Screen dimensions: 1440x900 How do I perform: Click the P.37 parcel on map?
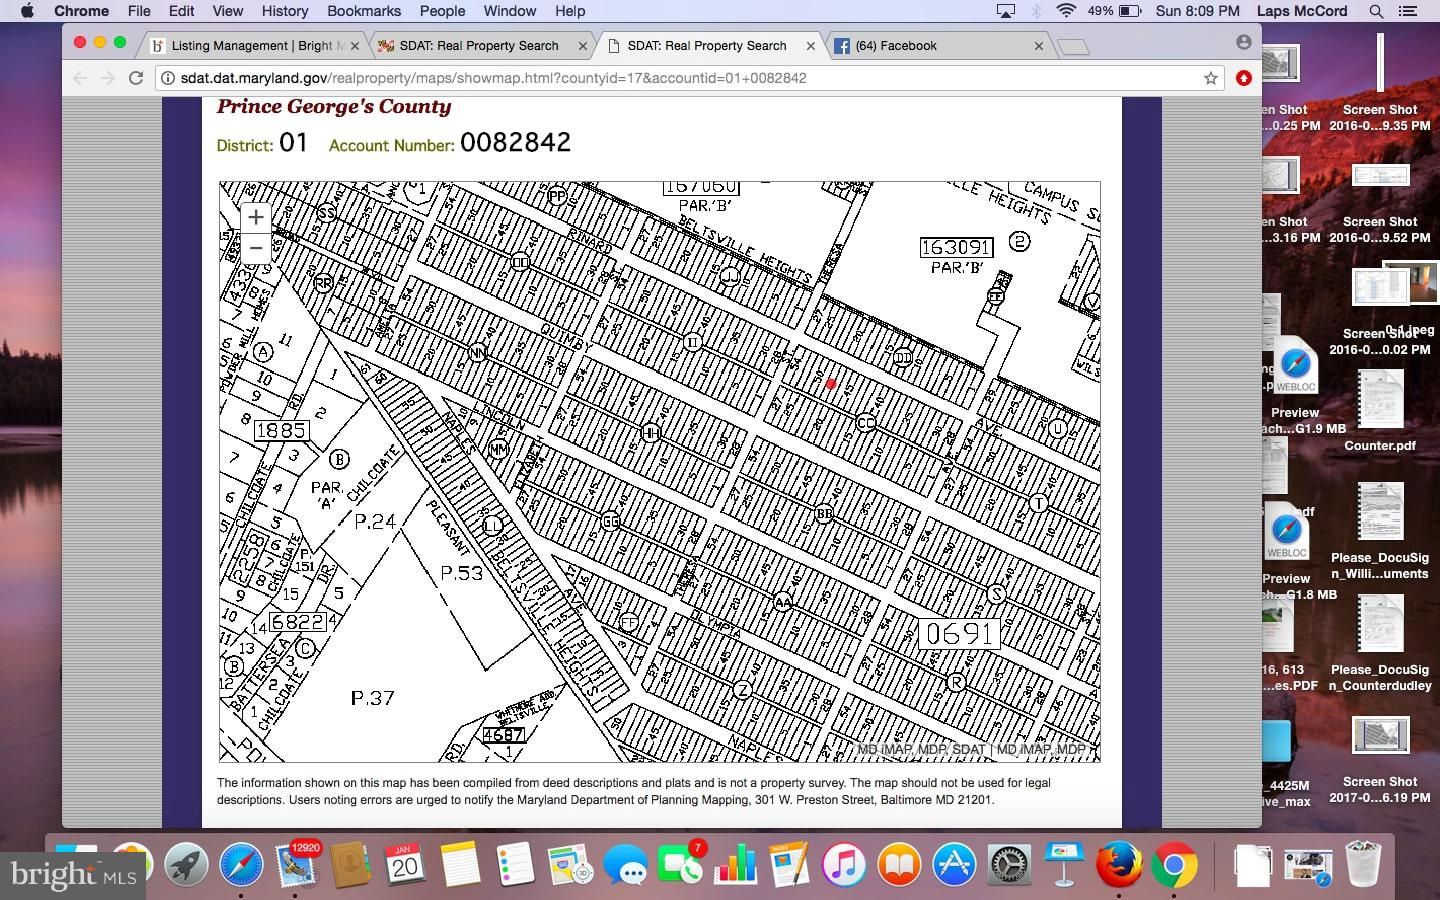tap(372, 697)
